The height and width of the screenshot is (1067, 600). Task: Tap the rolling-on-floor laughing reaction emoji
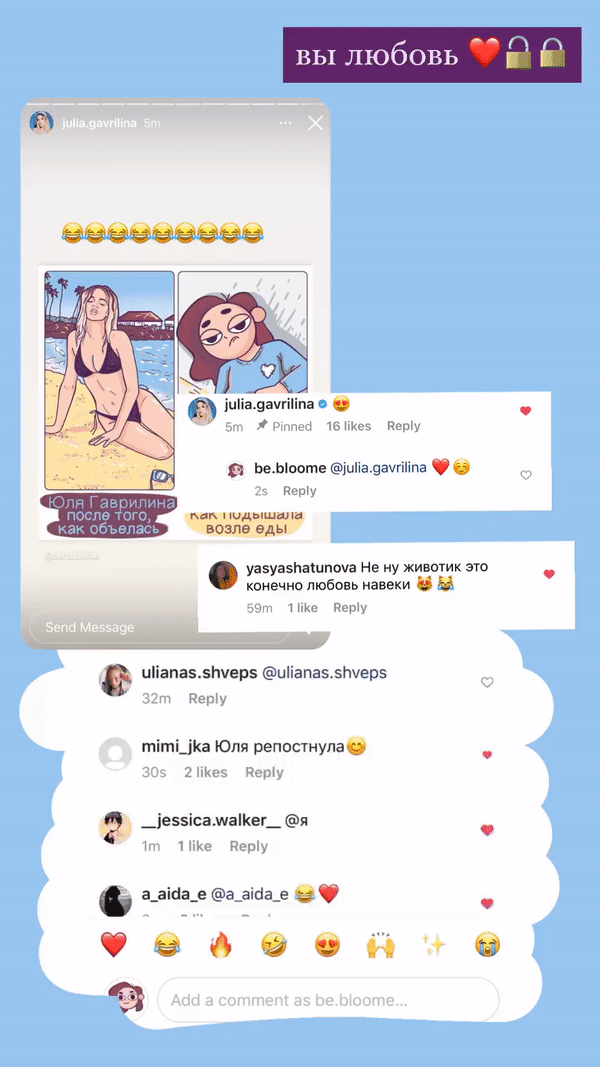coord(274,945)
